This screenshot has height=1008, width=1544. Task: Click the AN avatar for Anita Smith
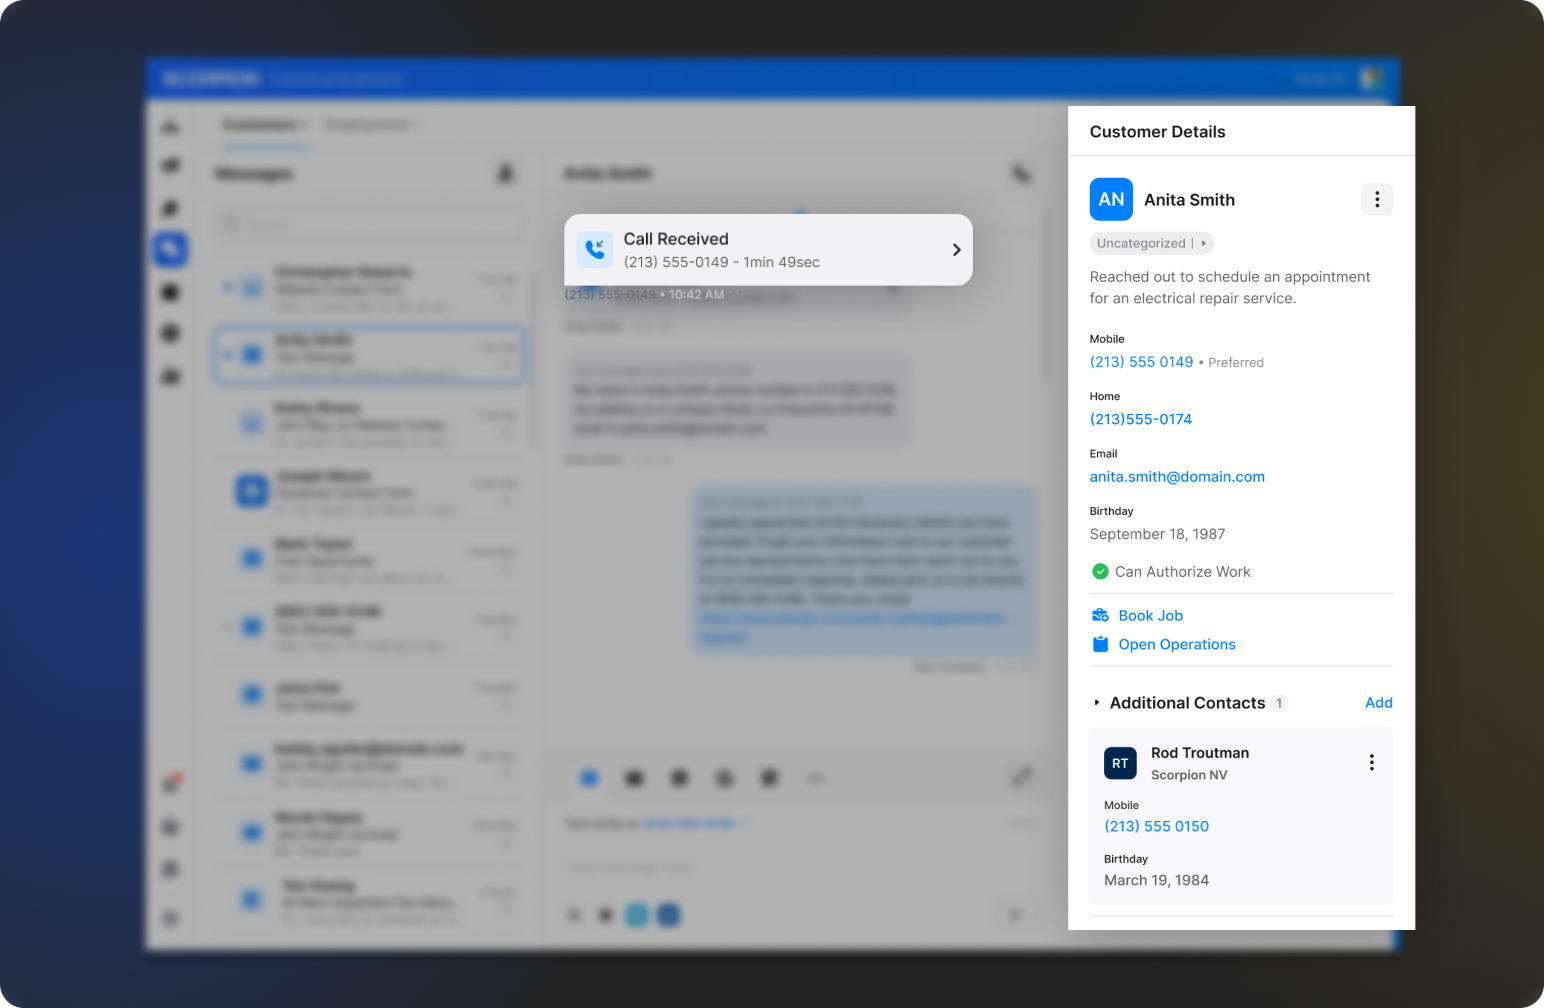[1111, 199]
